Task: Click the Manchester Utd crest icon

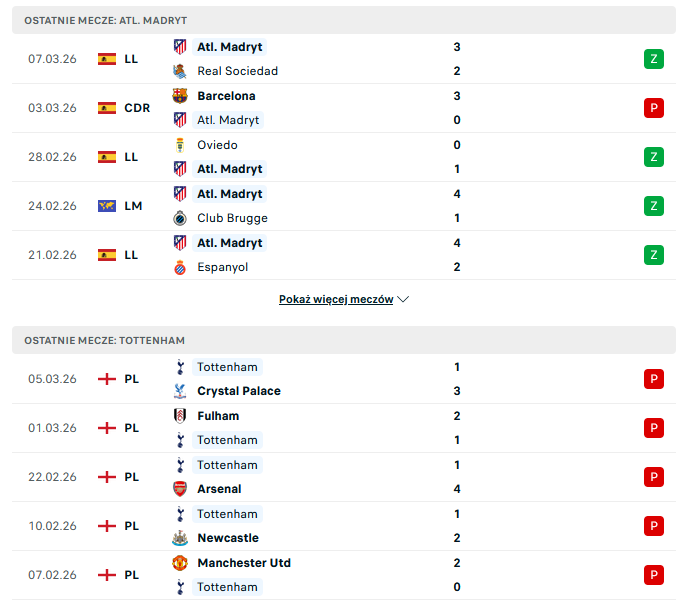Action: (x=180, y=563)
